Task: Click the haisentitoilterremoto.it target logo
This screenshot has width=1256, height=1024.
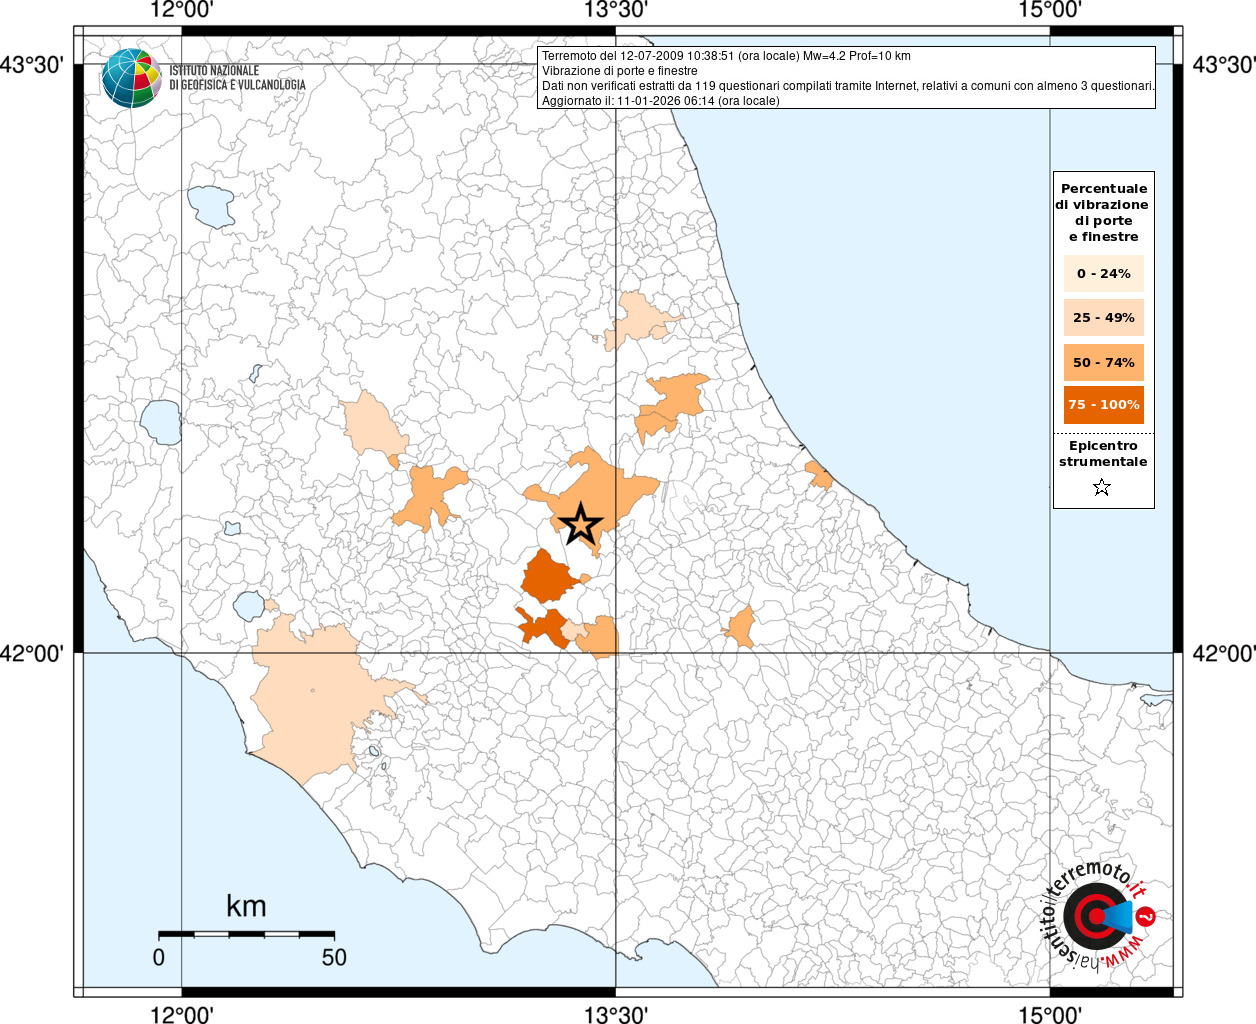Action: pos(1097,915)
